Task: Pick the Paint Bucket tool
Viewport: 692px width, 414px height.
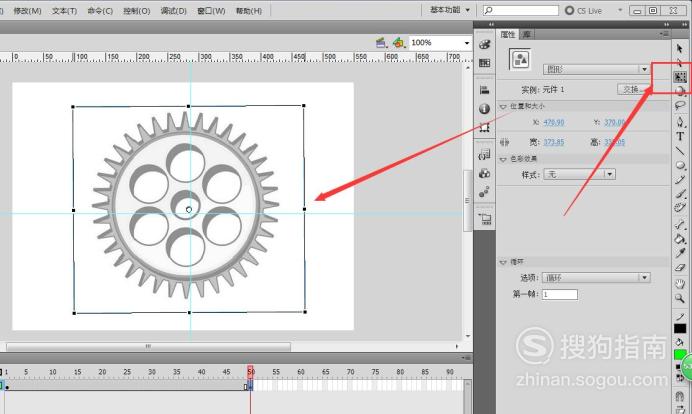Action: [x=680, y=239]
